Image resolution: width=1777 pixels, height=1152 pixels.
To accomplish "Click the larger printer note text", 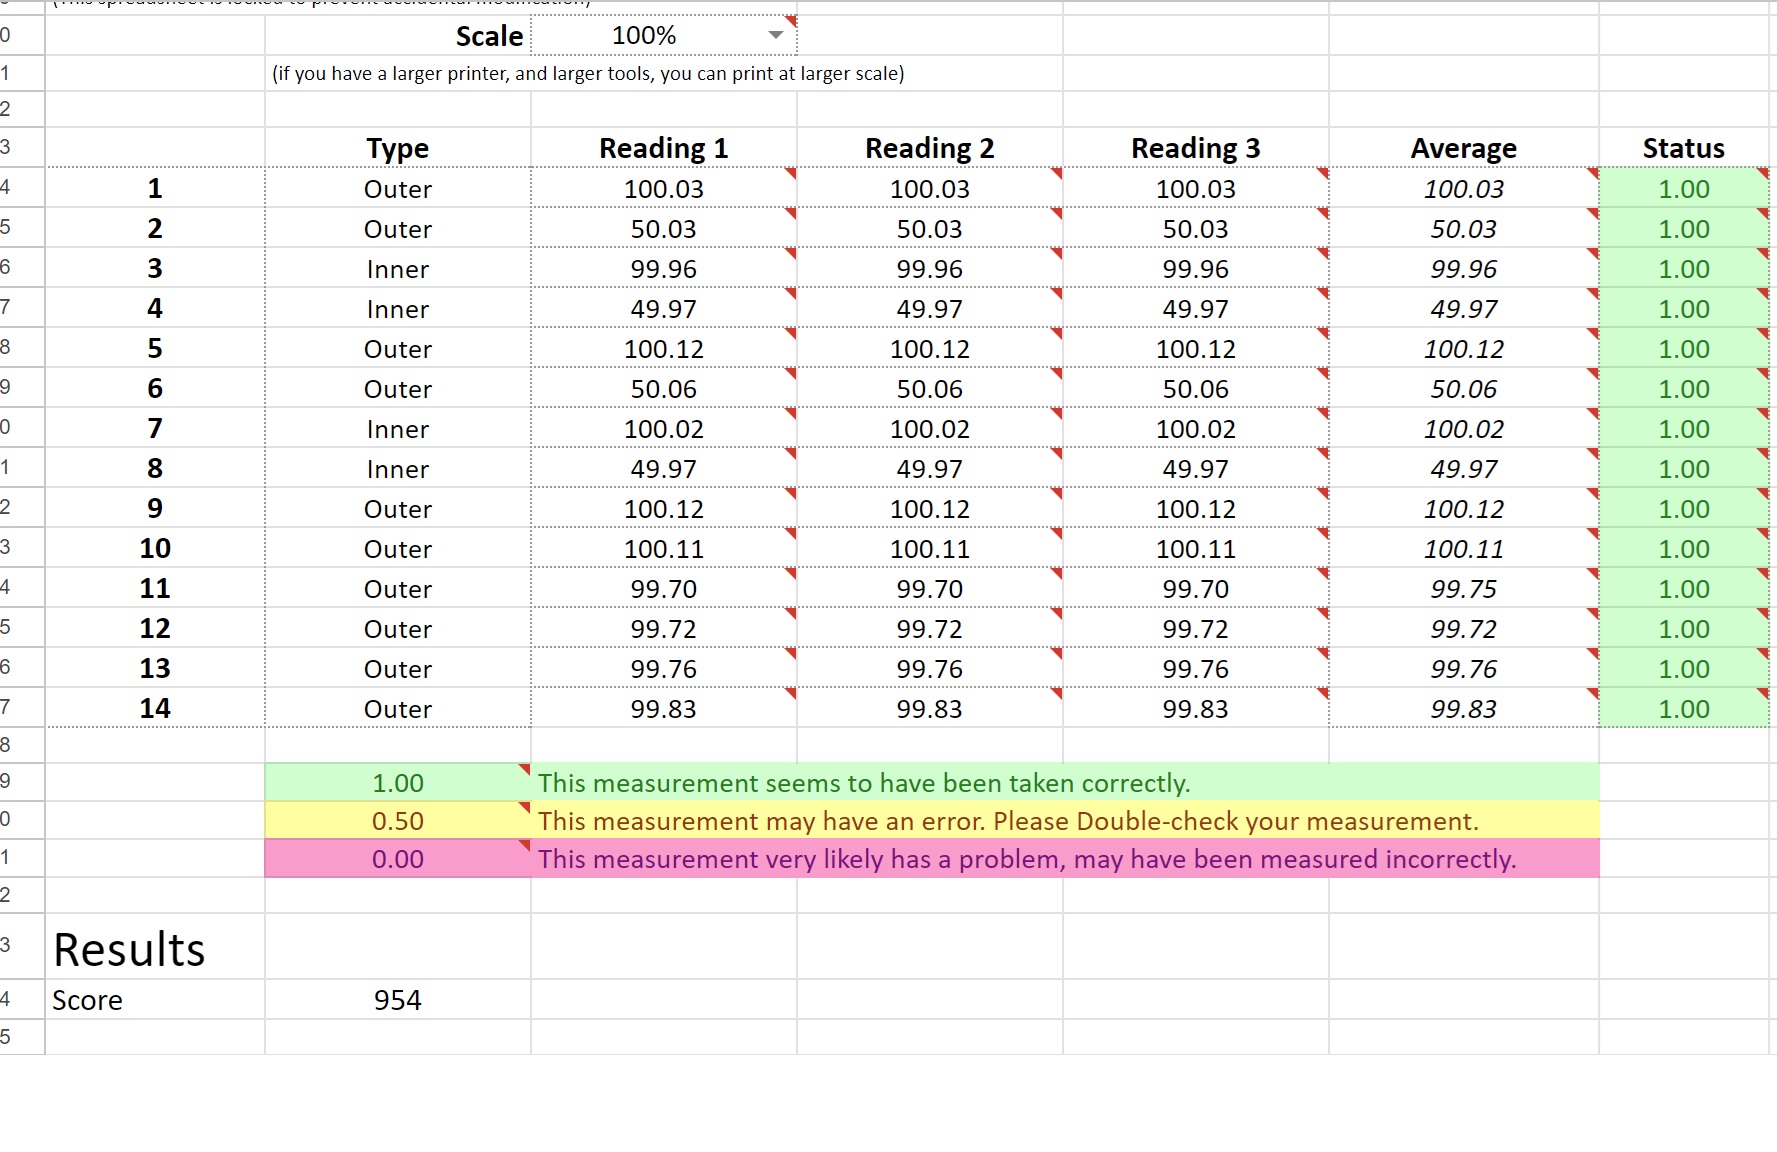I will [x=588, y=73].
